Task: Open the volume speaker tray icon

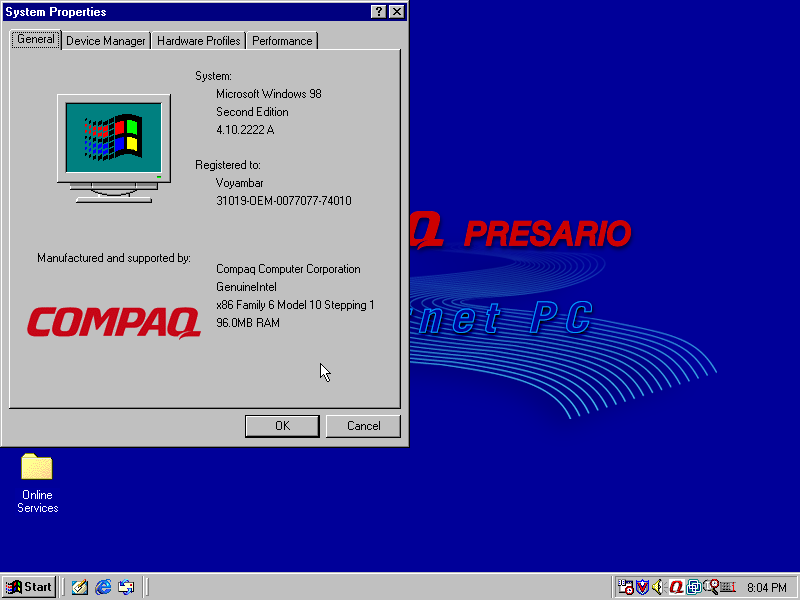Action: tap(658, 587)
